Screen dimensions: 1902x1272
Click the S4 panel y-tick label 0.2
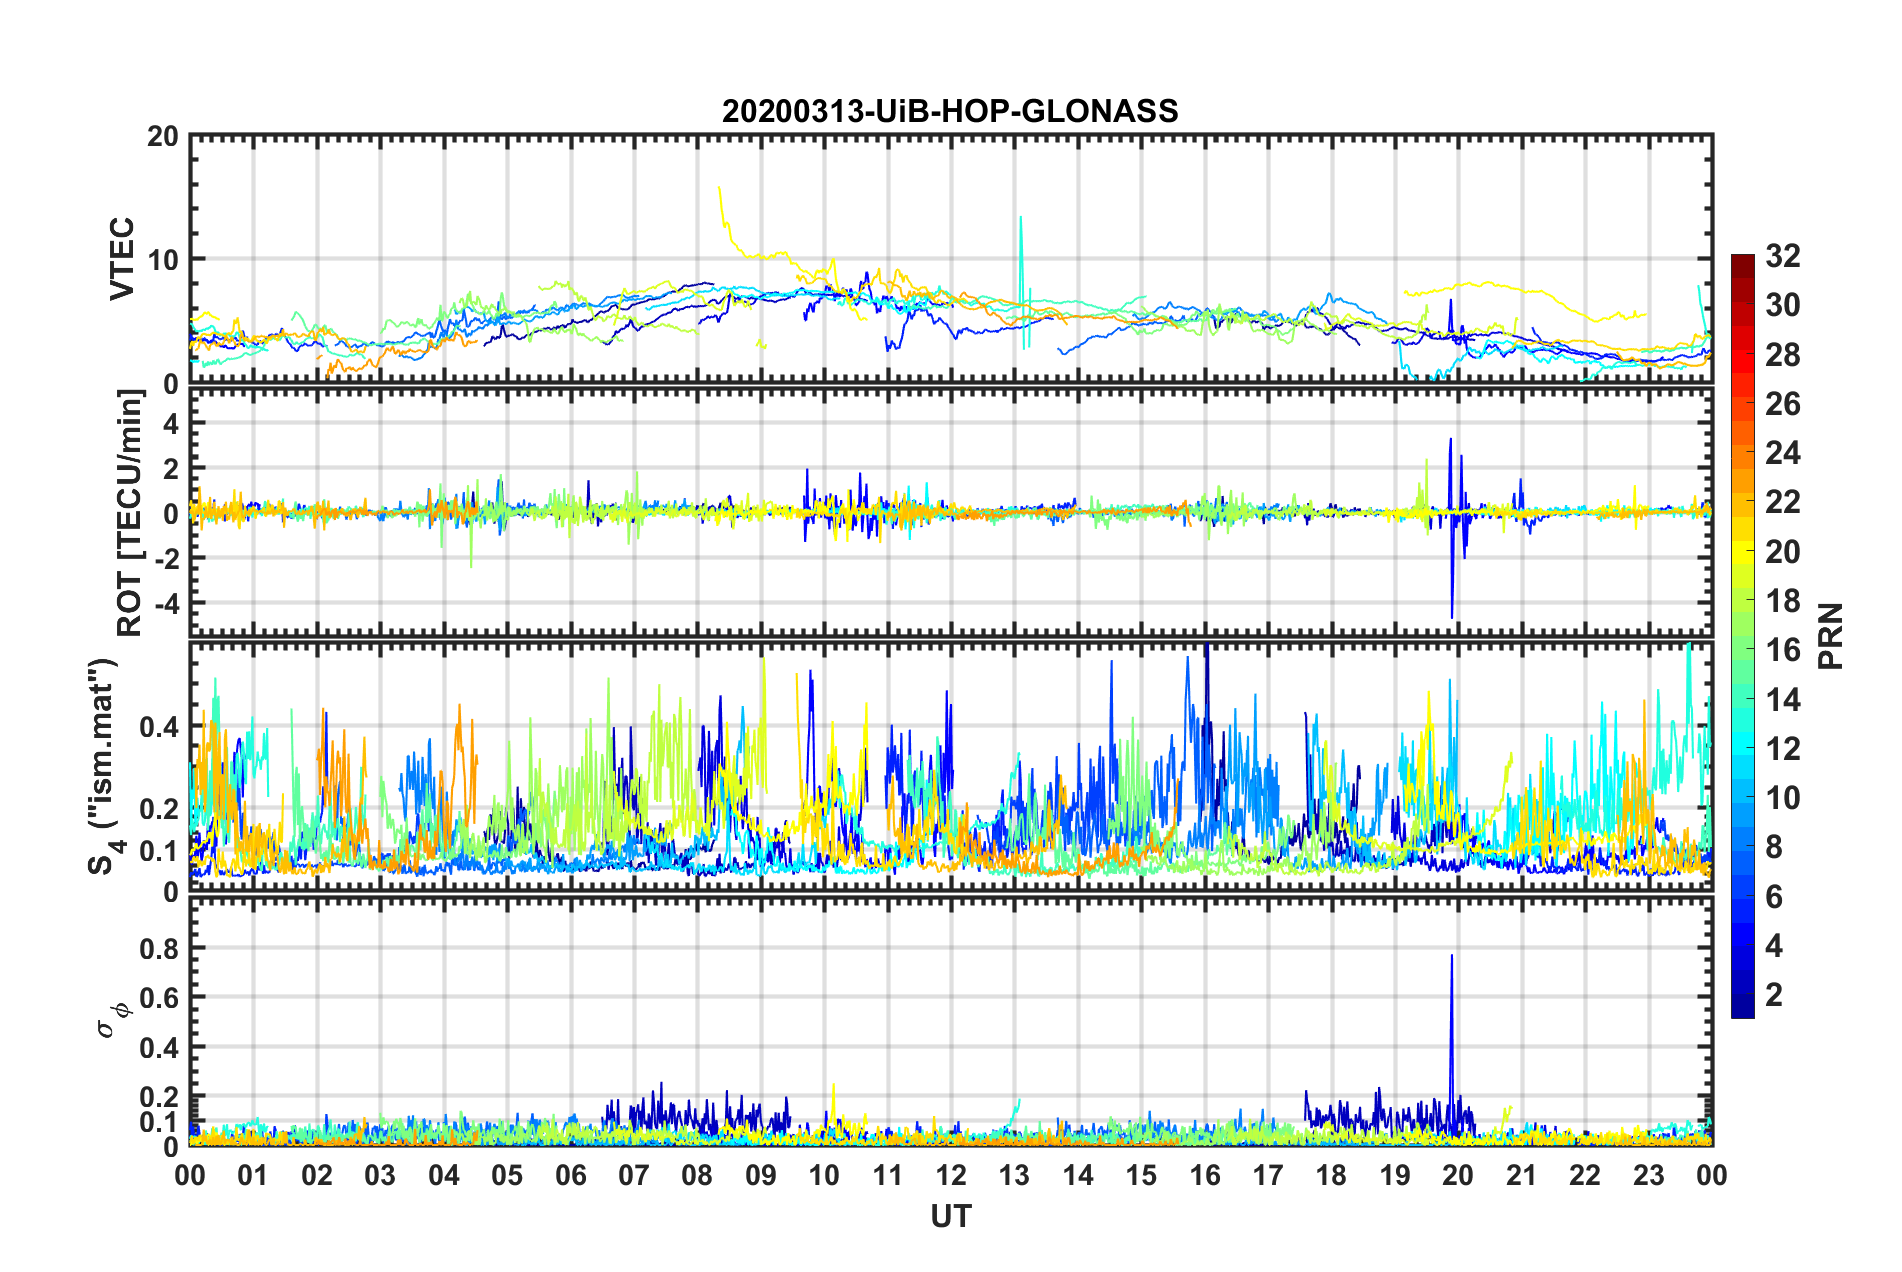[x=159, y=809]
